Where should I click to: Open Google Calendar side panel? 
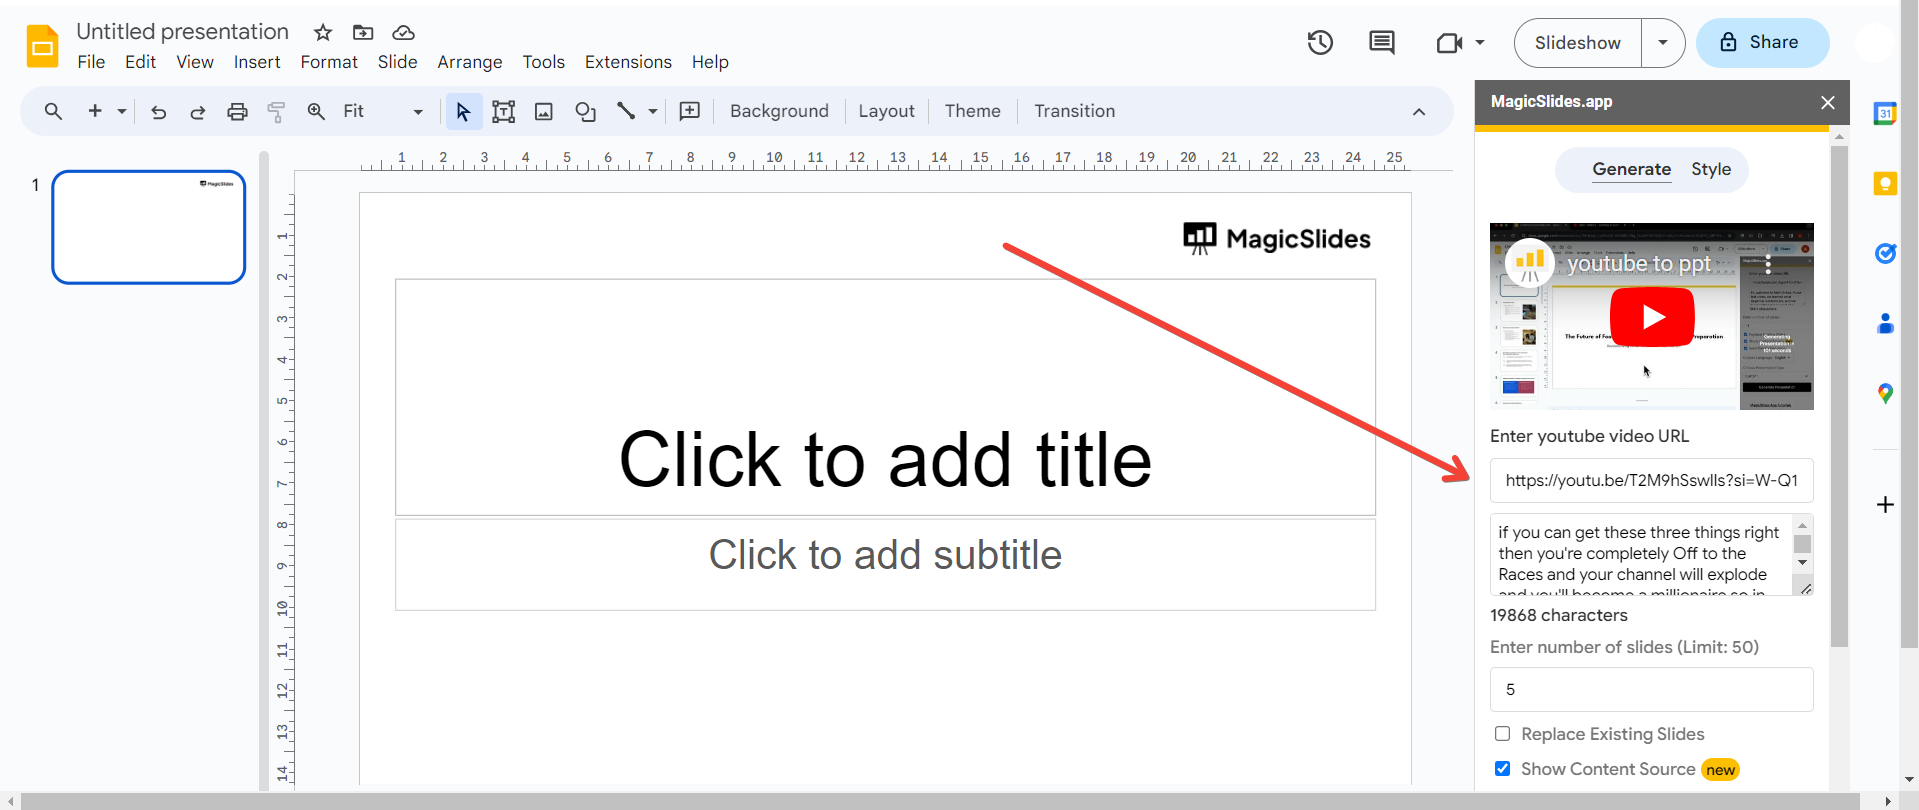(x=1885, y=113)
